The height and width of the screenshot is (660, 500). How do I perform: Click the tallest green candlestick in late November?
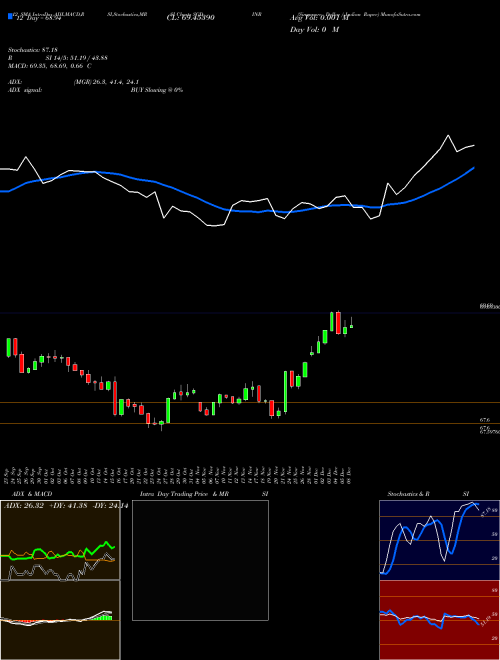[x=285, y=391]
